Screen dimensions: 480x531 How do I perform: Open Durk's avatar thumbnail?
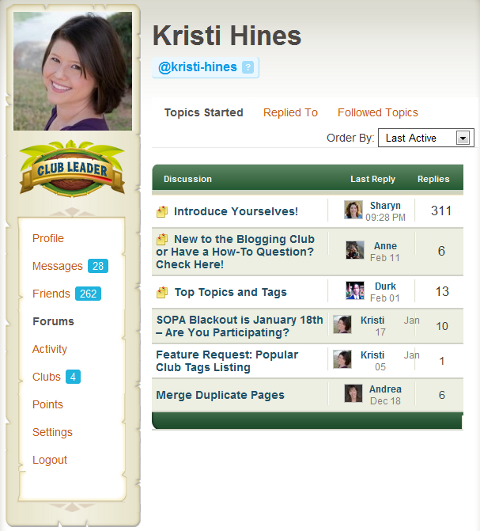point(355,291)
